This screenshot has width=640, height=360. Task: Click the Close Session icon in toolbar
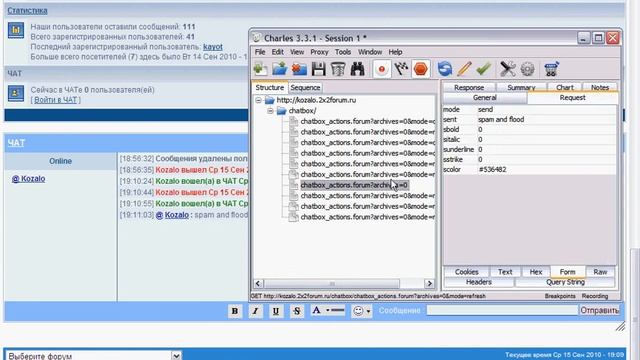pos(299,69)
